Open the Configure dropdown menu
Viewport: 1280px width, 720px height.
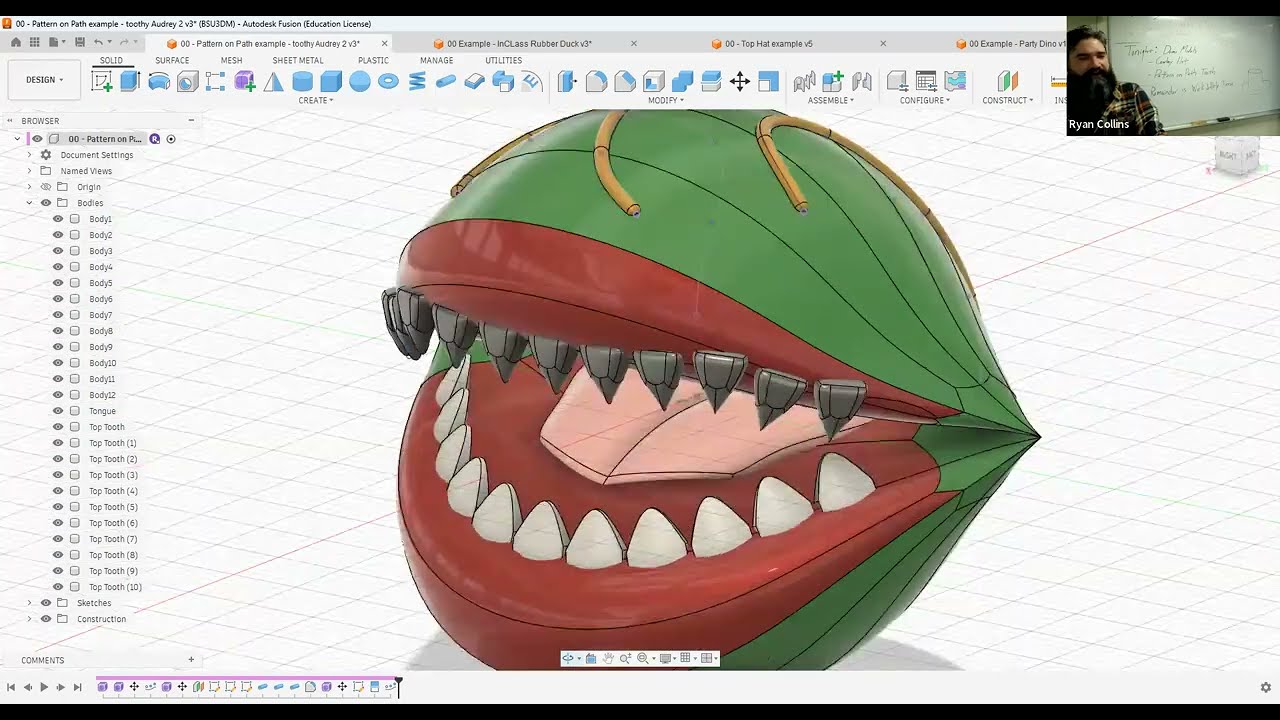926,100
